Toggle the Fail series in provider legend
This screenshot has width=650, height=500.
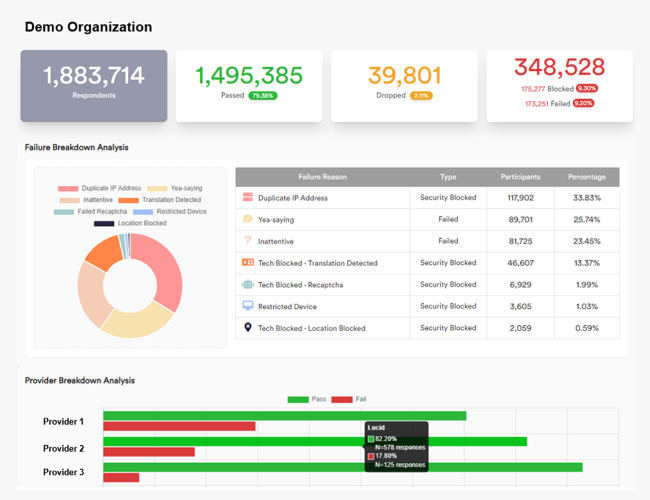pyautogui.click(x=350, y=399)
